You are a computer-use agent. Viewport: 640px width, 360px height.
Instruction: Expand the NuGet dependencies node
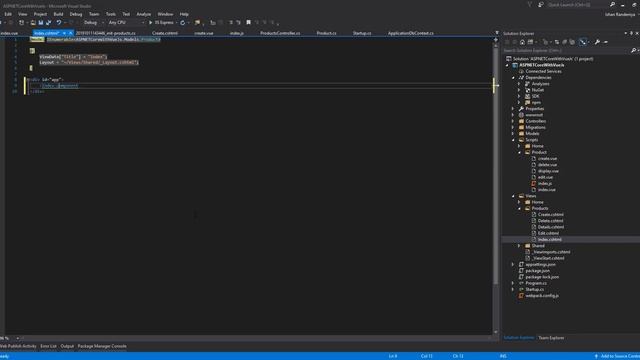(520, 90)
